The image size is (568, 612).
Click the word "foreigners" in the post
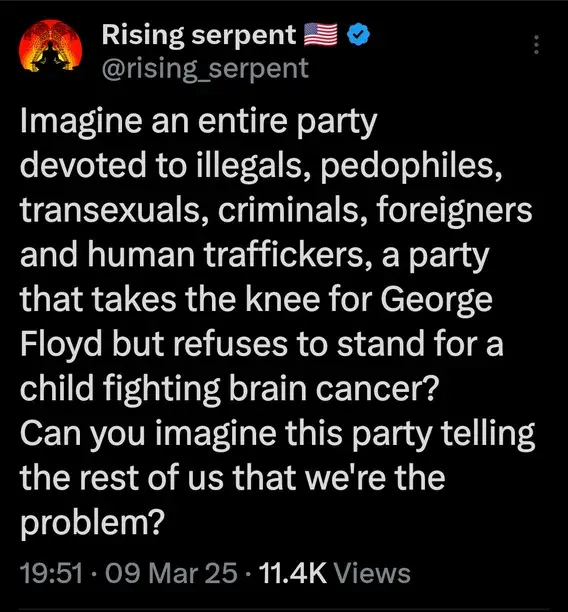click(454, 211)
